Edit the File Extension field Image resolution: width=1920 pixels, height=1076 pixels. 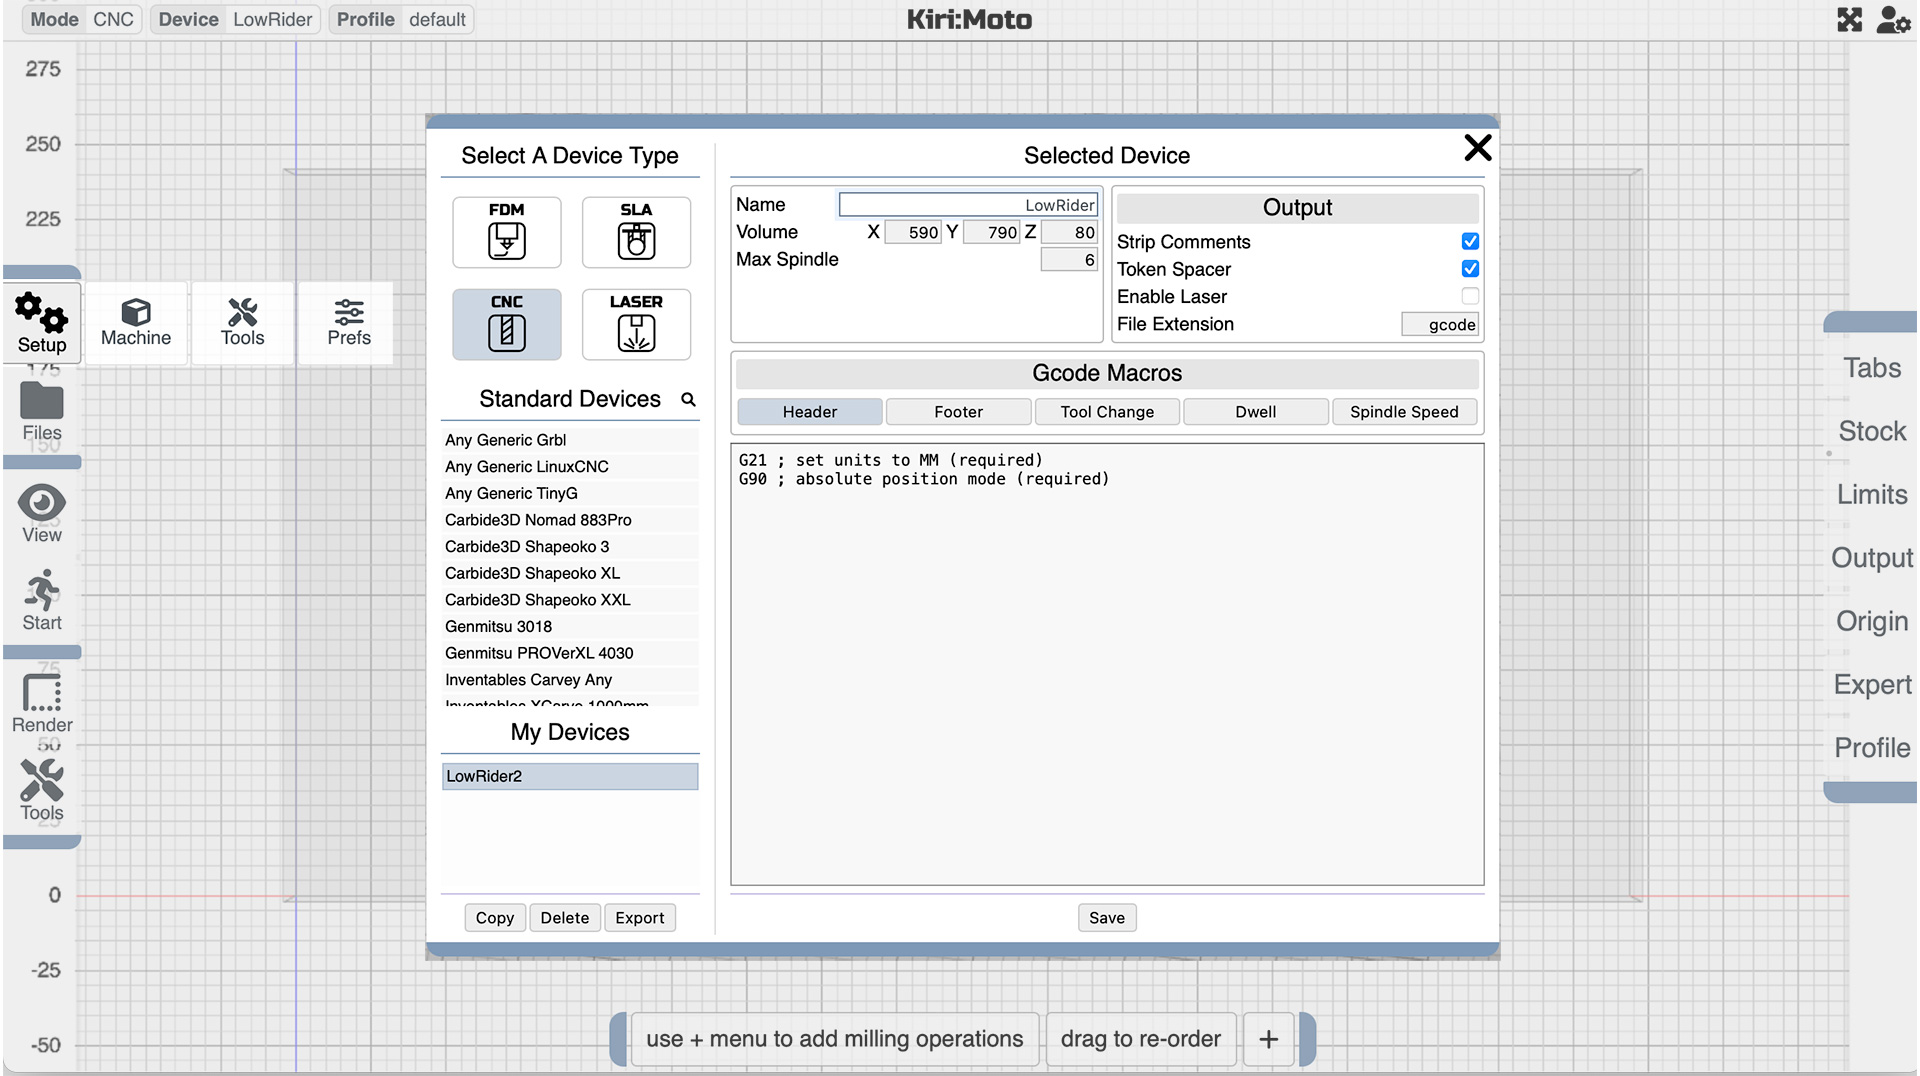click(1439, 324)
